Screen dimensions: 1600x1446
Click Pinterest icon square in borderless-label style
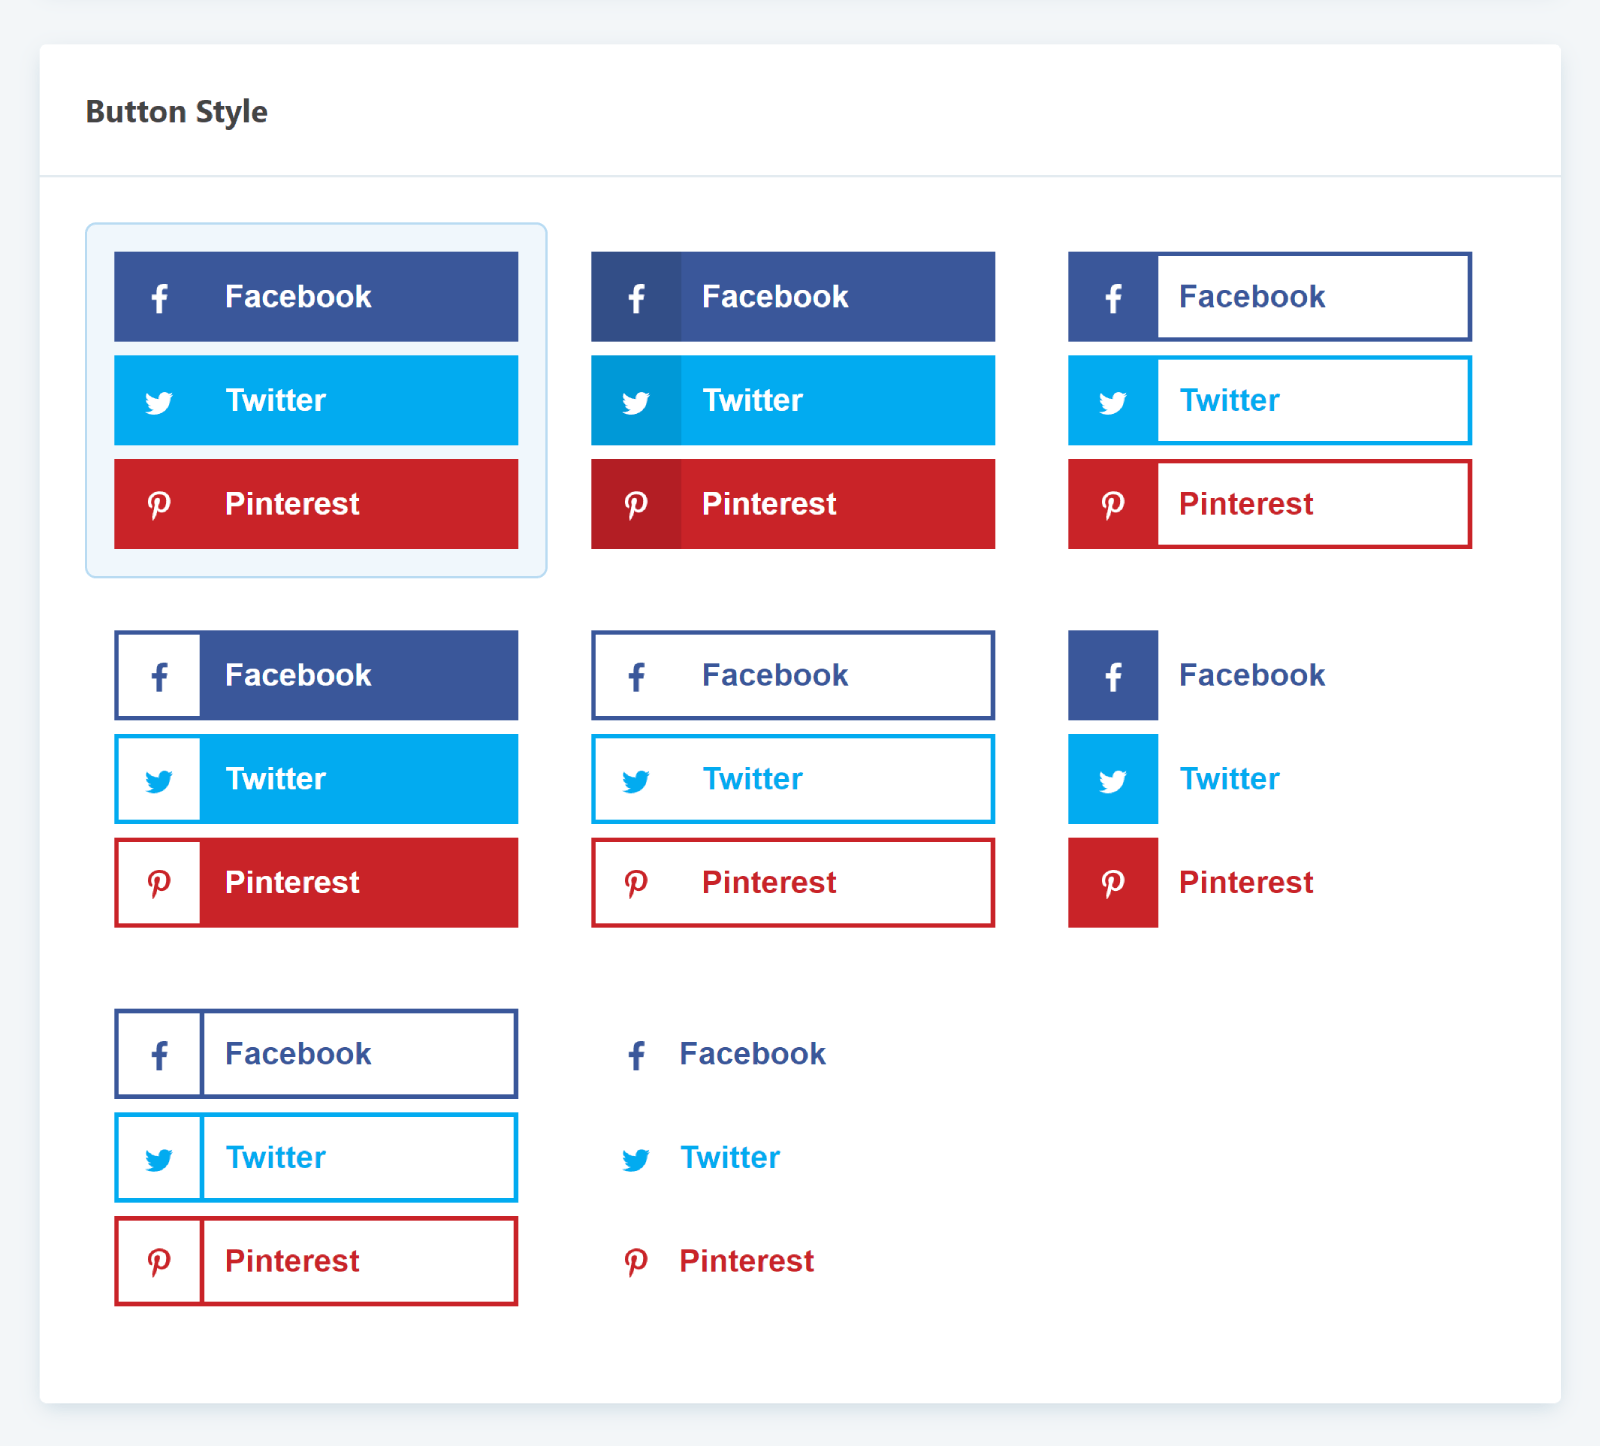pyautogui.click(x=1113, y=883)
